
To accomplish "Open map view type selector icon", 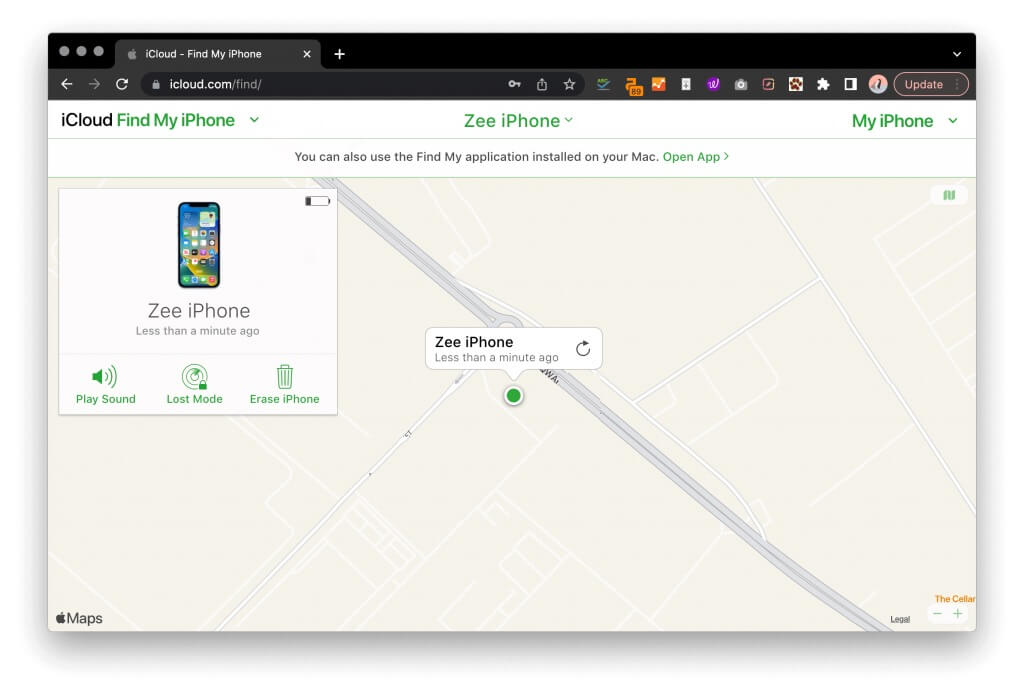I will [948, 195].
